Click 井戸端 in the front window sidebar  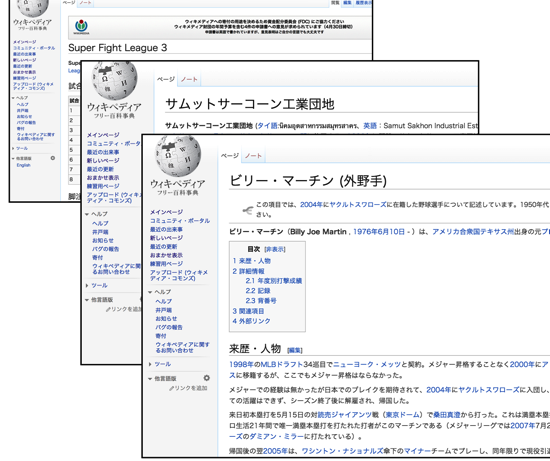point(163,310)
